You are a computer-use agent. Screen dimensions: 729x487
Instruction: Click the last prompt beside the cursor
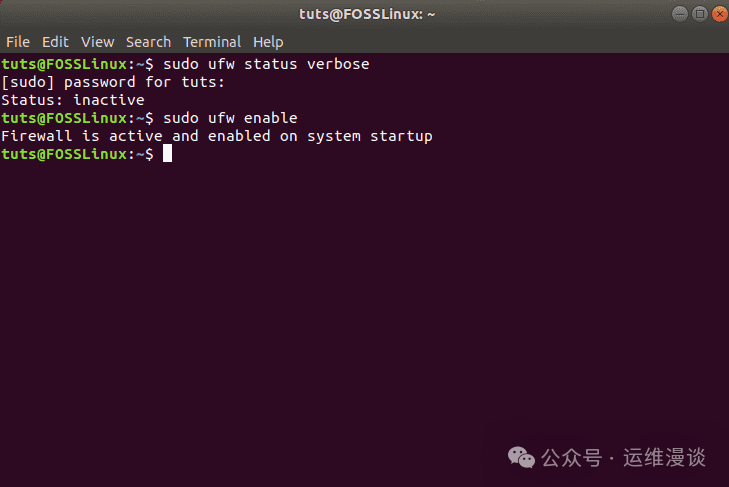[78, 154]
